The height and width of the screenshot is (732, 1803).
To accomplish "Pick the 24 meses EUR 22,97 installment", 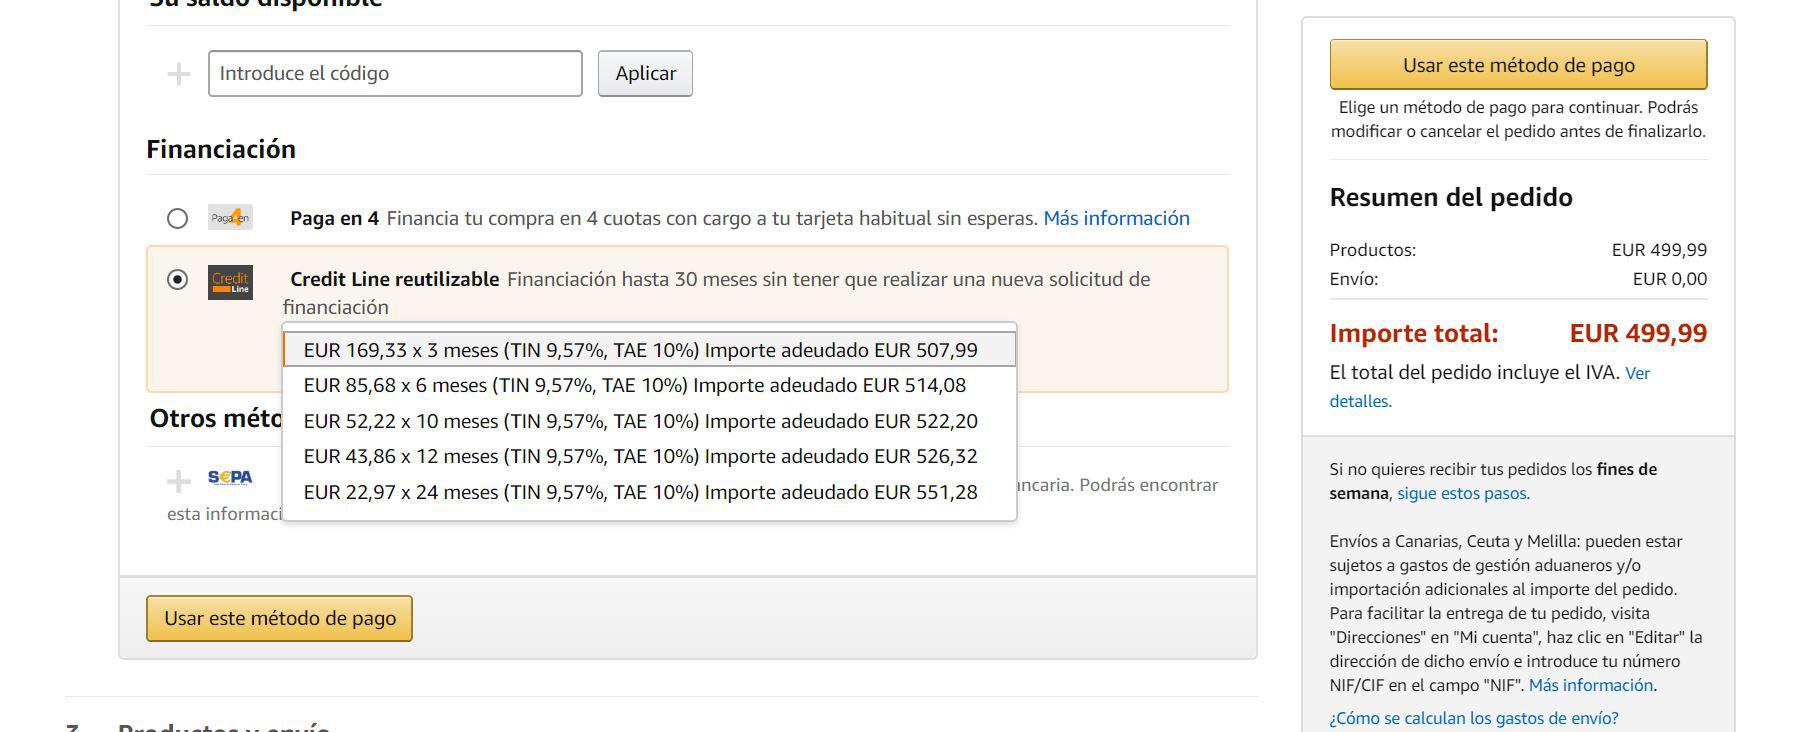I will (640, 492).
